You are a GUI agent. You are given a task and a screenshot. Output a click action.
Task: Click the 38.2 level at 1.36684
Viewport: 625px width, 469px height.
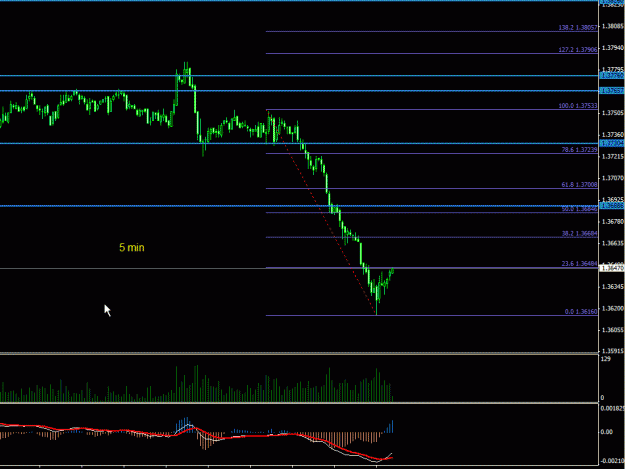pyautogui.click(x=579, y=234)
